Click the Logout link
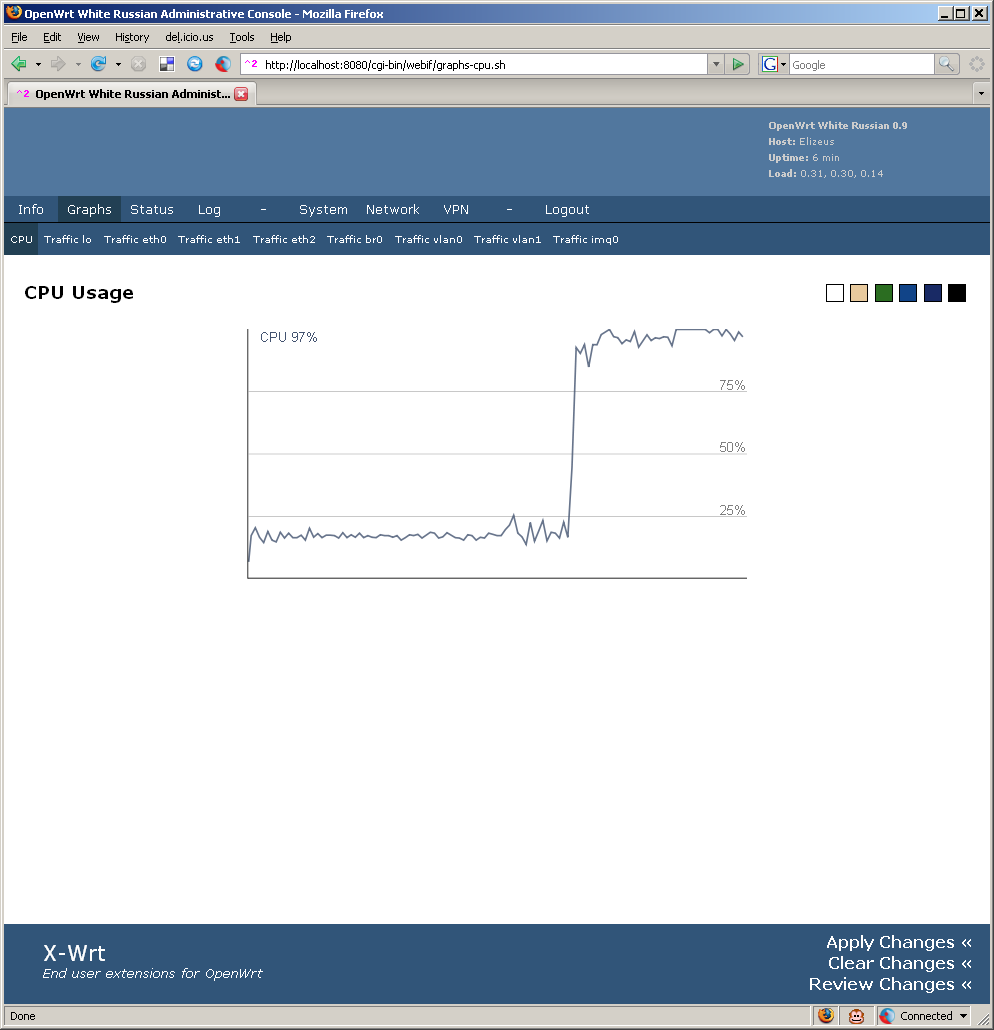The height and width of the screenshot is (1030, 994). 567,210
